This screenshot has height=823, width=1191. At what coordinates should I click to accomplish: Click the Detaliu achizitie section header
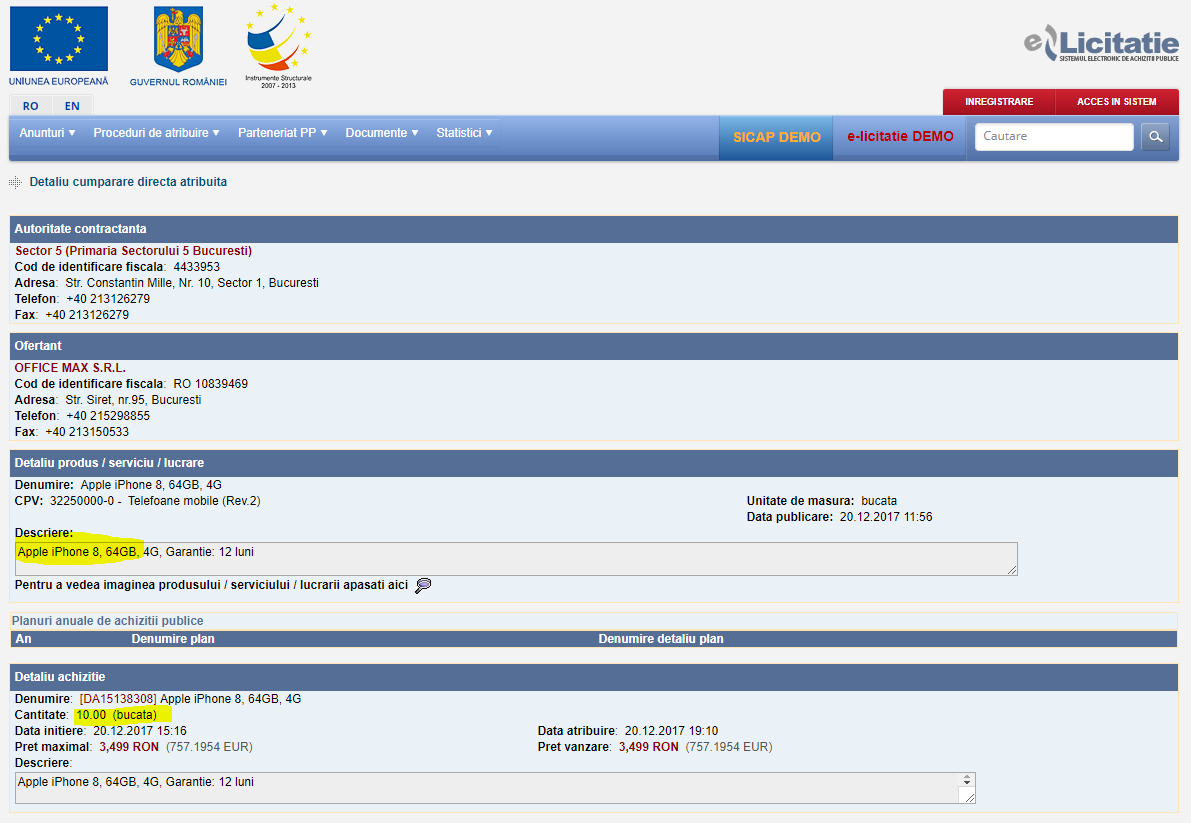click(x=594, y=677)
